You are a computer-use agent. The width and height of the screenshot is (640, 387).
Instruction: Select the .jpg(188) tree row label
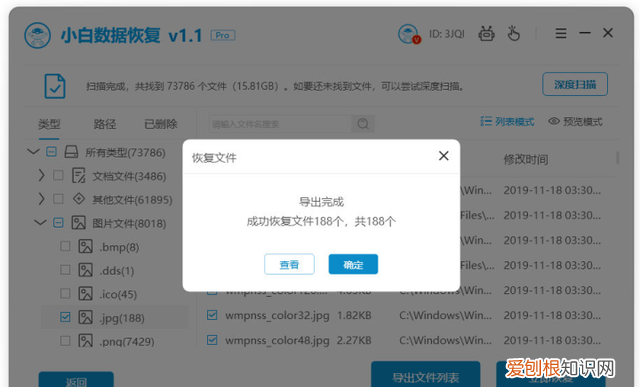pyautogui.click(x=122, y=318)
